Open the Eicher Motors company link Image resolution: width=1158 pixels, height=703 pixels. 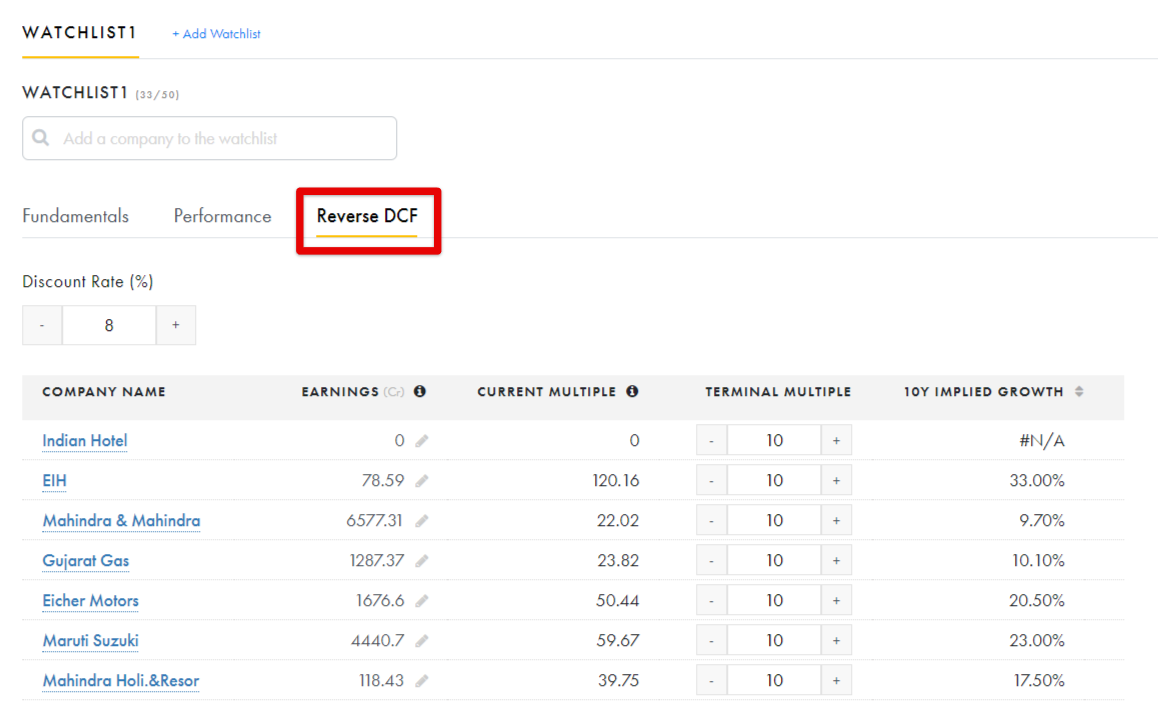[x=91, y=600]
